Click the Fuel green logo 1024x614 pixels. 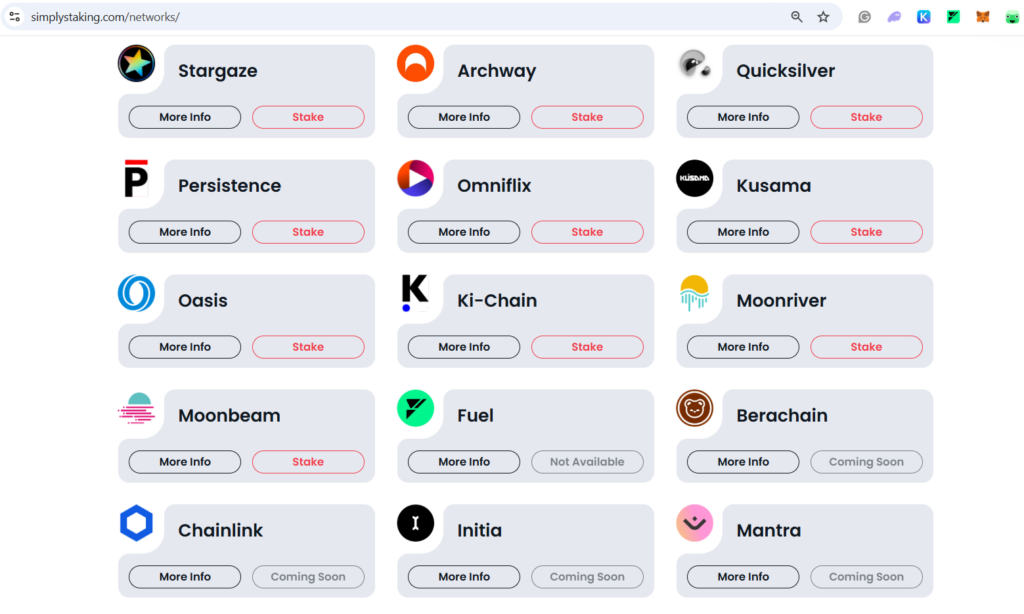(415, 409)
